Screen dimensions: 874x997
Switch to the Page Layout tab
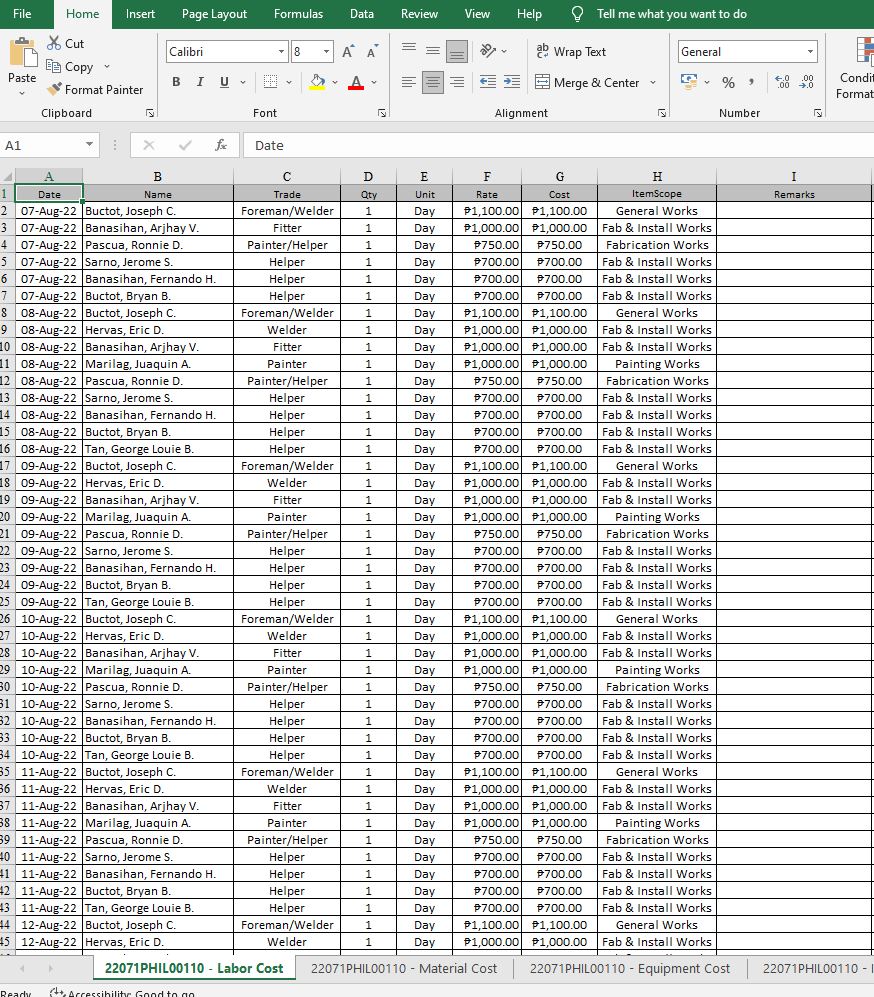214,14
